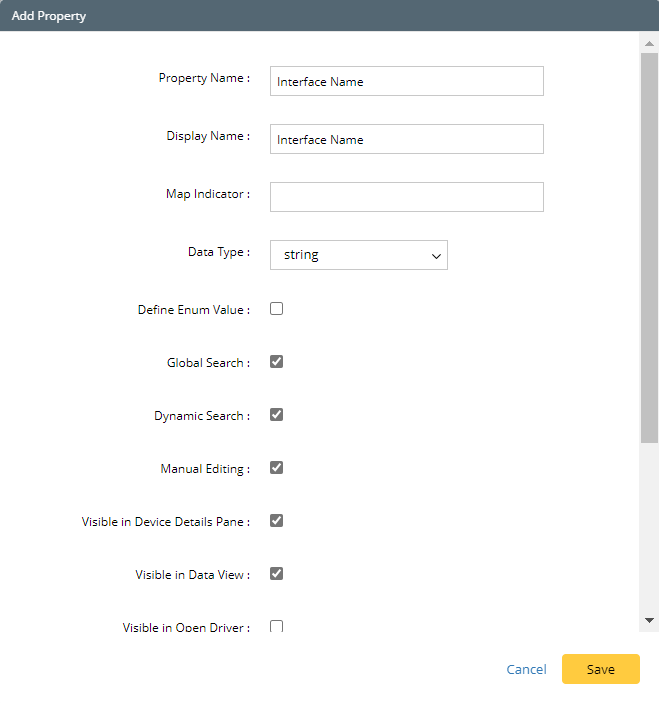
Task: Click the Cancel link
Action: coord(526,670)
